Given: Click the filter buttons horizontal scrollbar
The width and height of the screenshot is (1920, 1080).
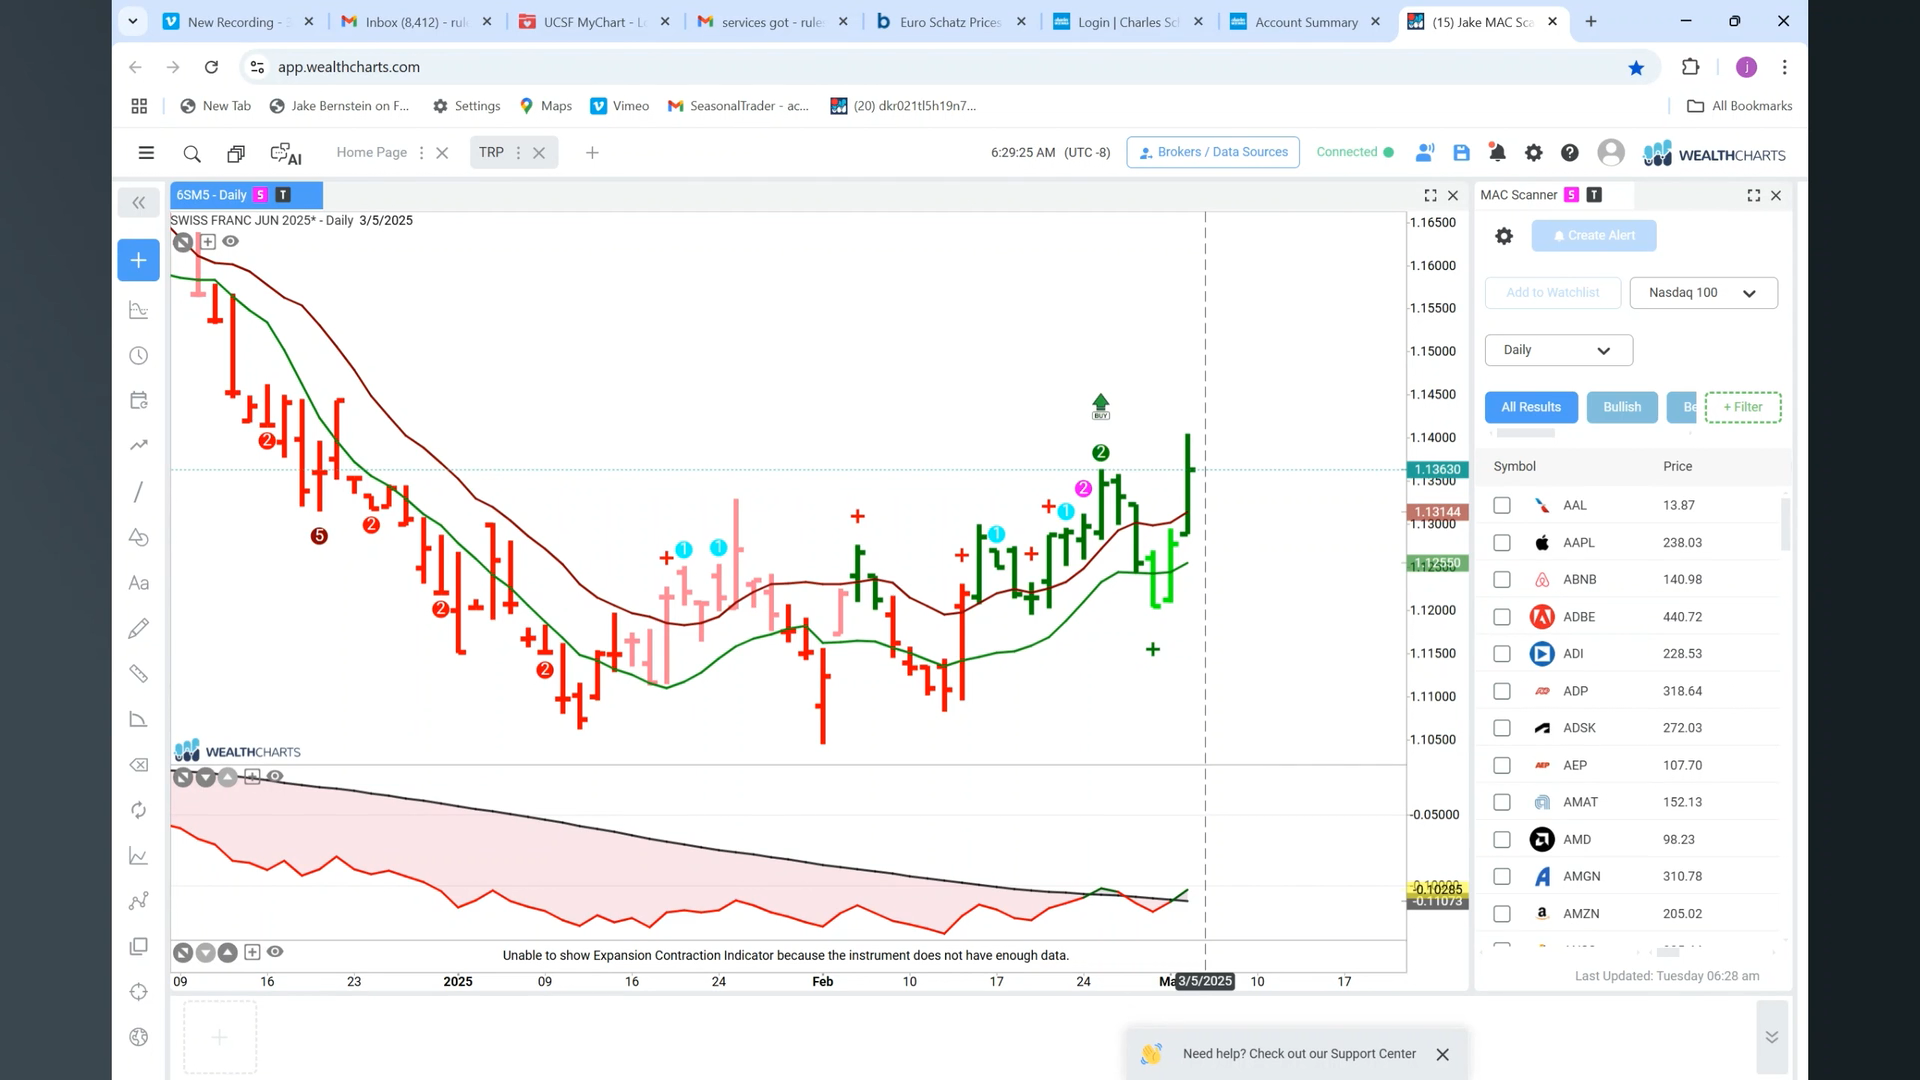Looking at the screenshot, I should 1525,433.
